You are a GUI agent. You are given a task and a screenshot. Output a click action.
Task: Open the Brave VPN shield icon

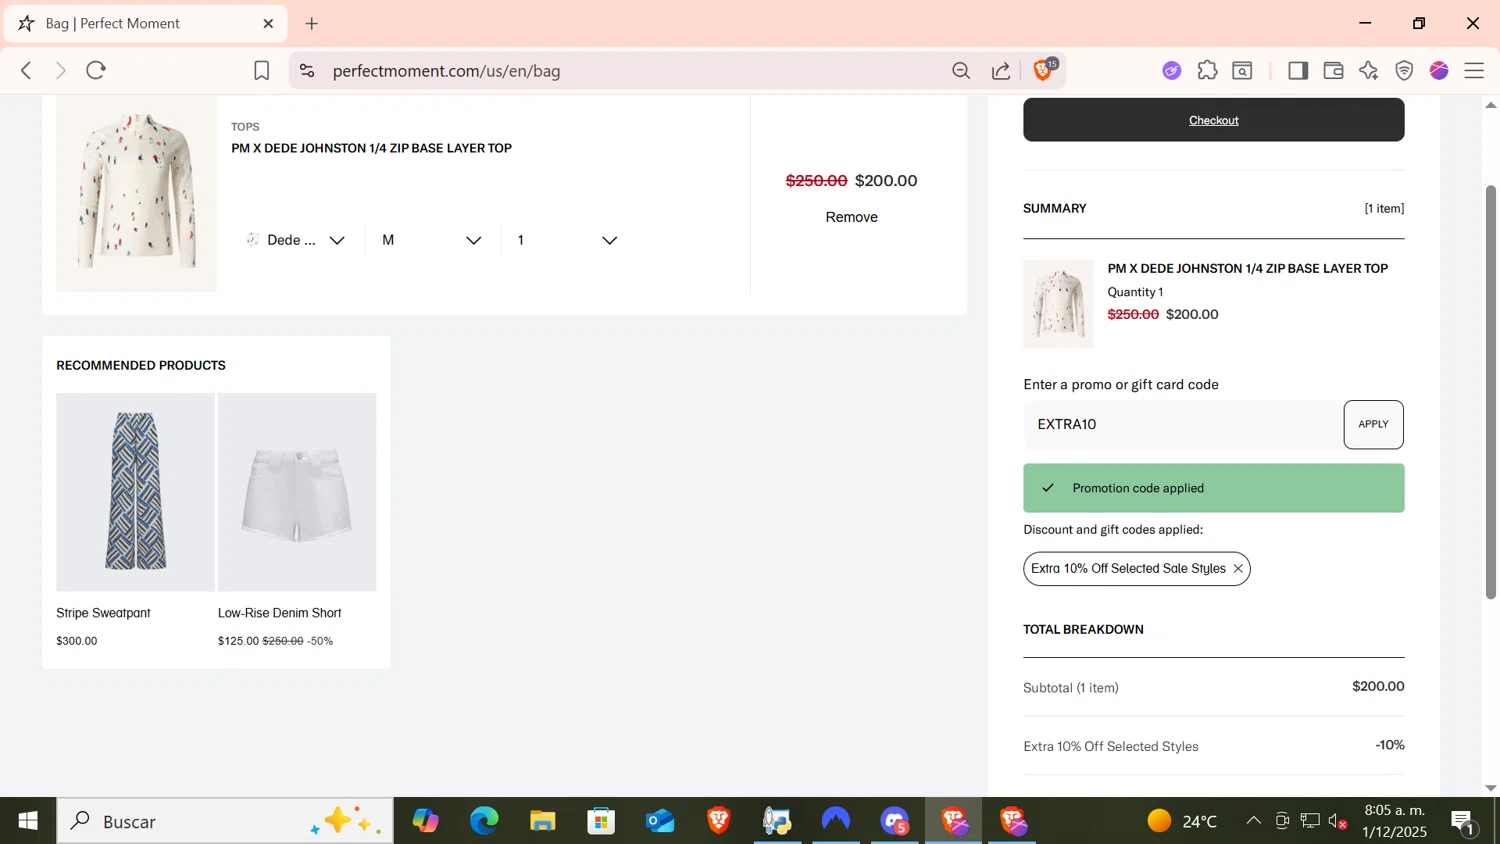1404,71
